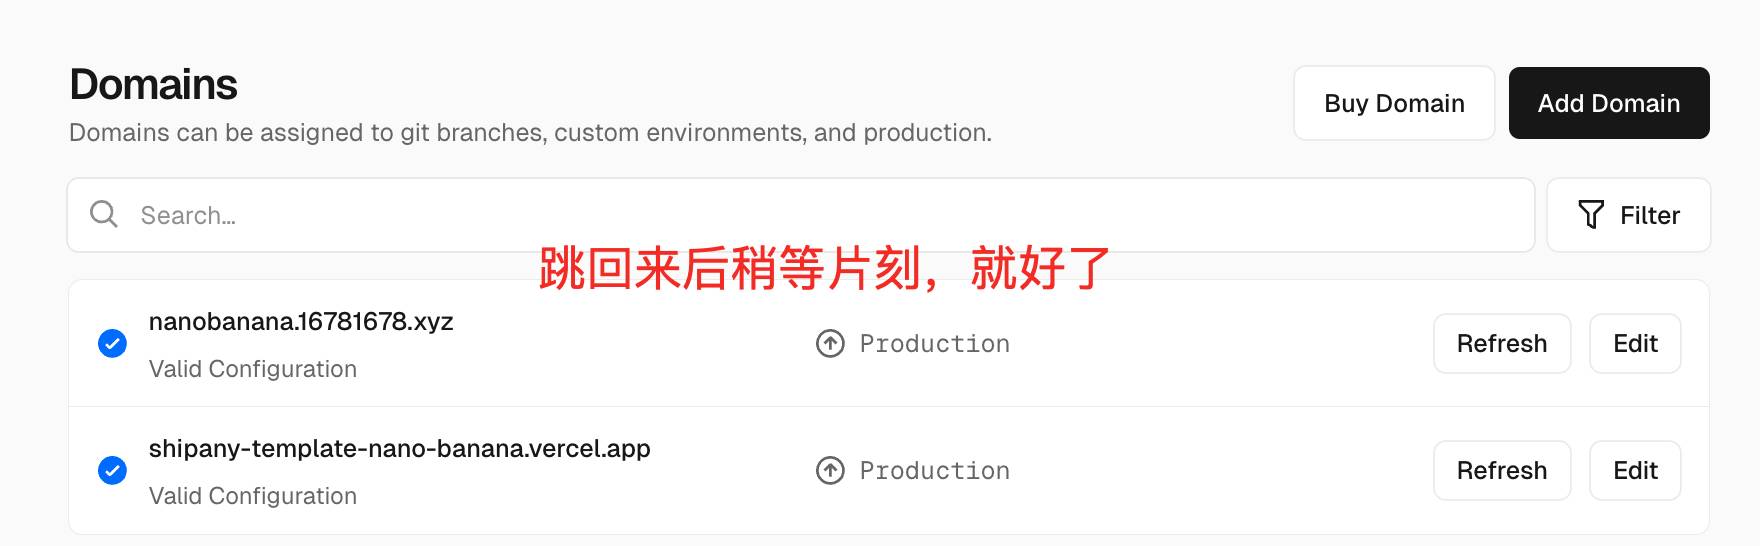Open the shipany-template-nano-banana.vercel.app domain
The image size is (1760, 546).
(x=399, y=449)
